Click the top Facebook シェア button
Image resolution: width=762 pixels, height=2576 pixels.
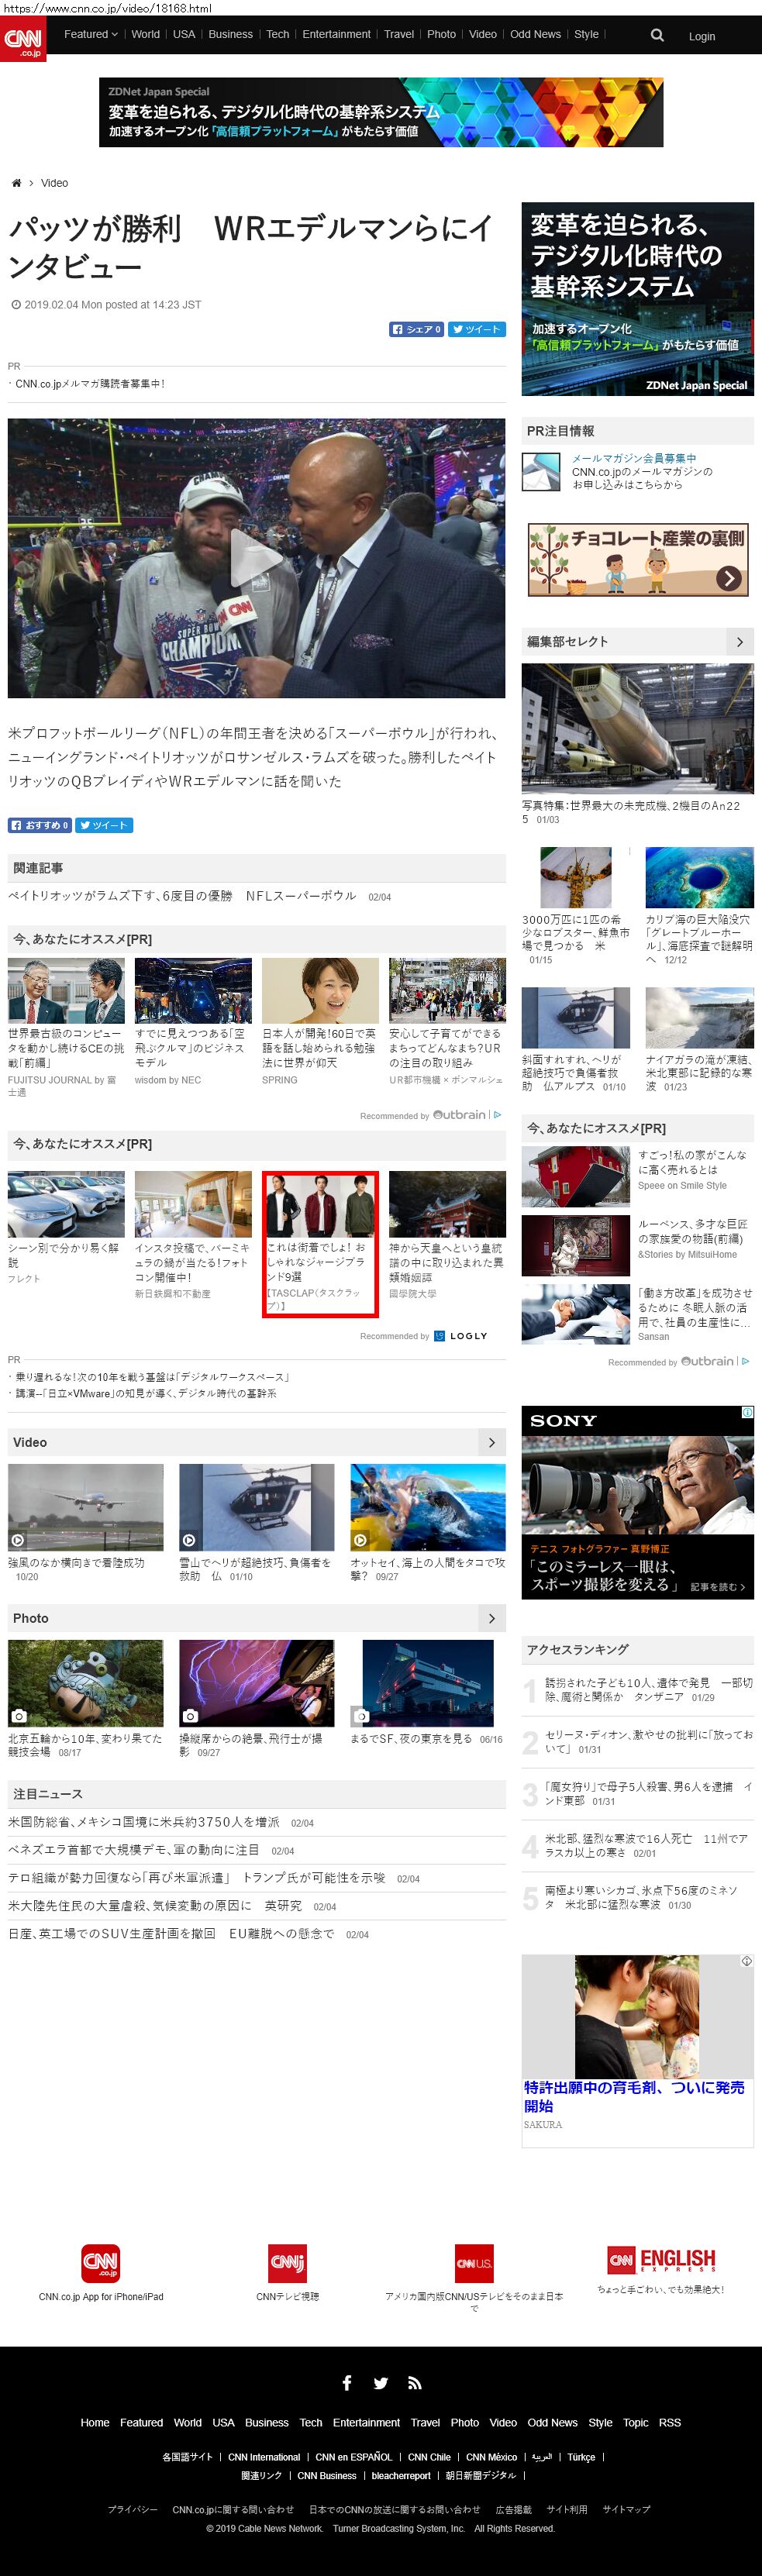(416, 329)
